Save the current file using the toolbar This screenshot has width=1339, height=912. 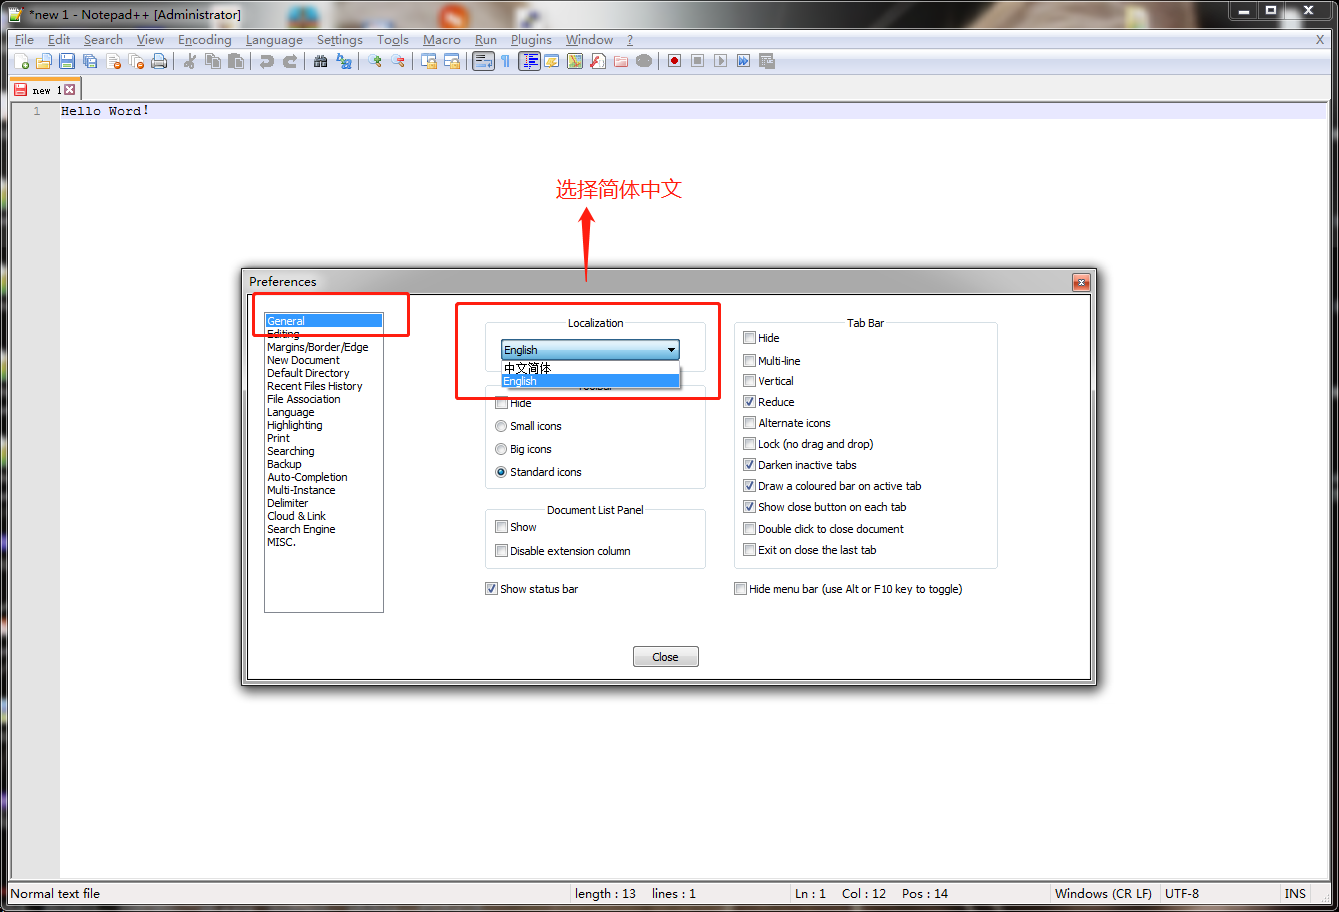coord(67,61)
